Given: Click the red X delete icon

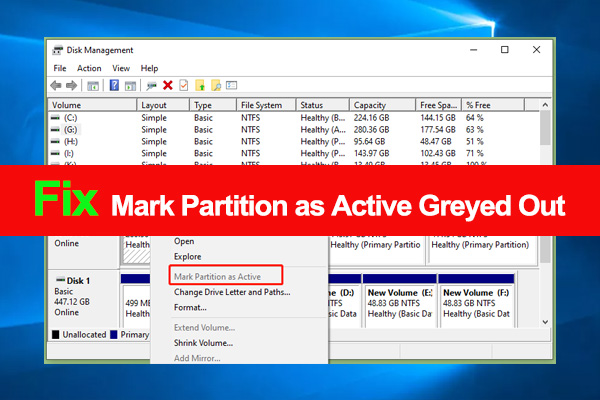Looking at the screenshot, I should pos(168,85).
